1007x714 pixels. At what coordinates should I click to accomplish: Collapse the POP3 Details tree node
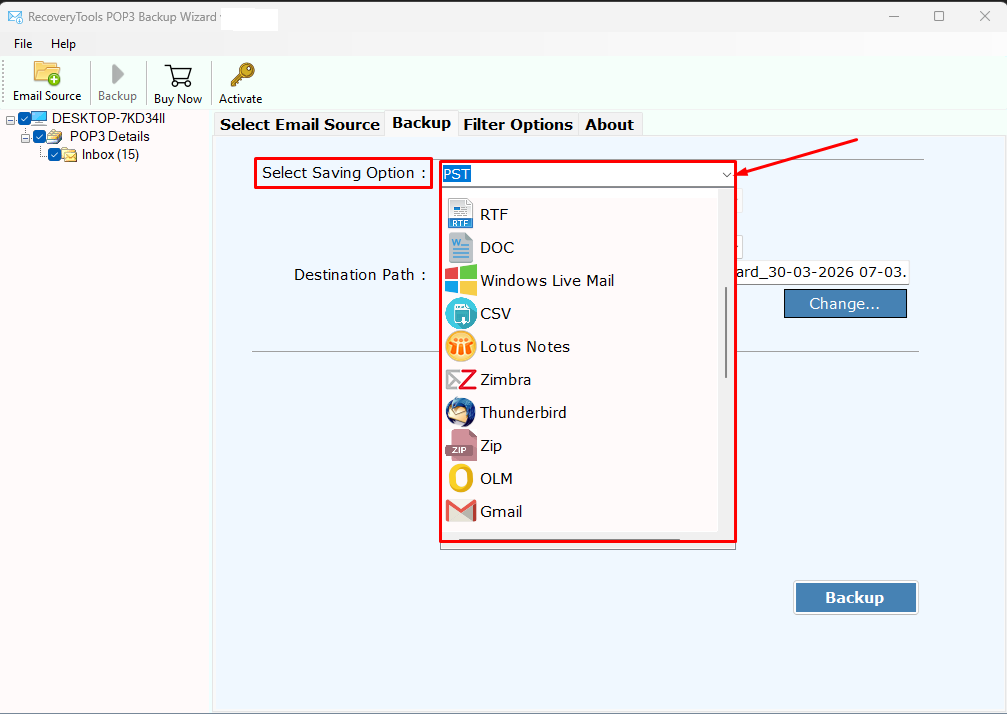[25, 138]
